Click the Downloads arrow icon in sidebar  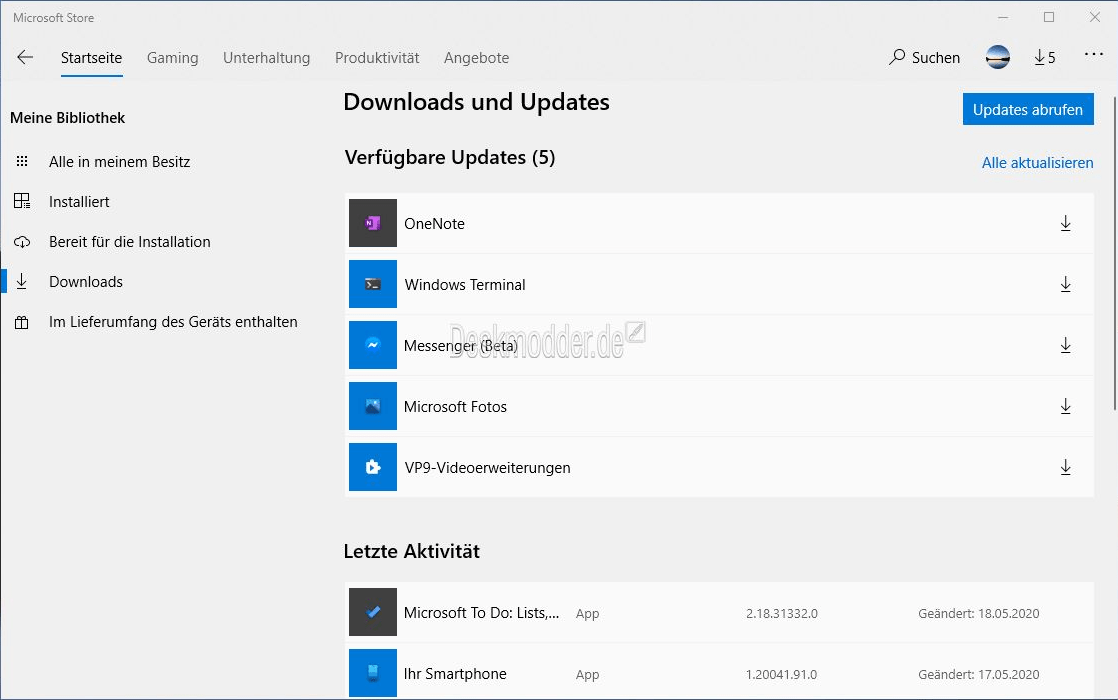pos(22,282)
